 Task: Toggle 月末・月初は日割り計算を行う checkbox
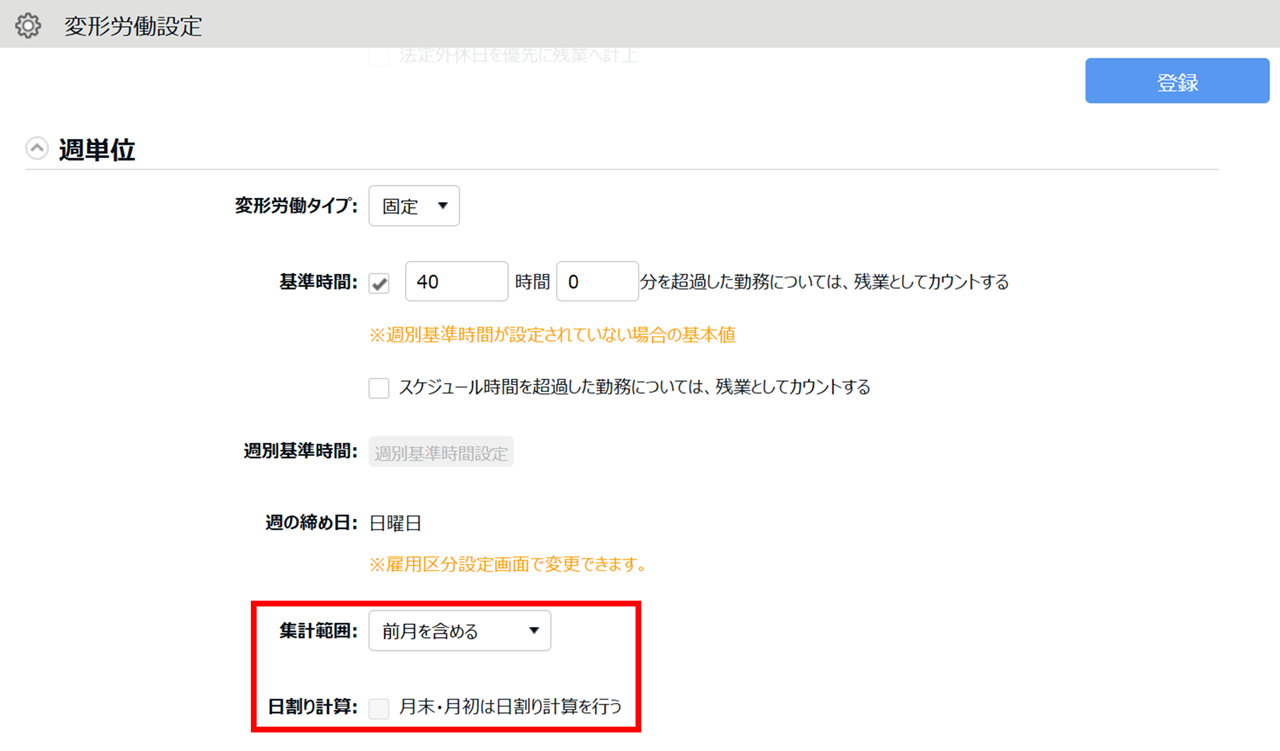[x=379, y=708]
